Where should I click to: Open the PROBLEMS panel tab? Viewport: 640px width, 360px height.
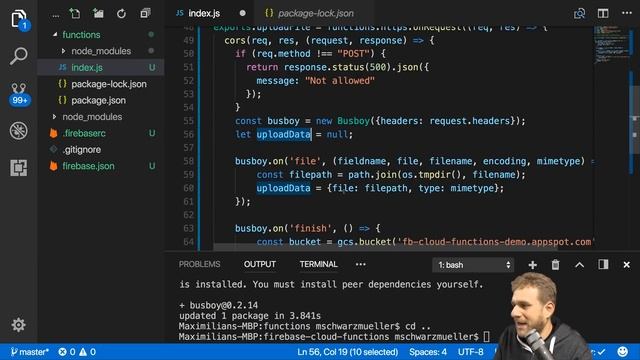[x=199, y=264]
